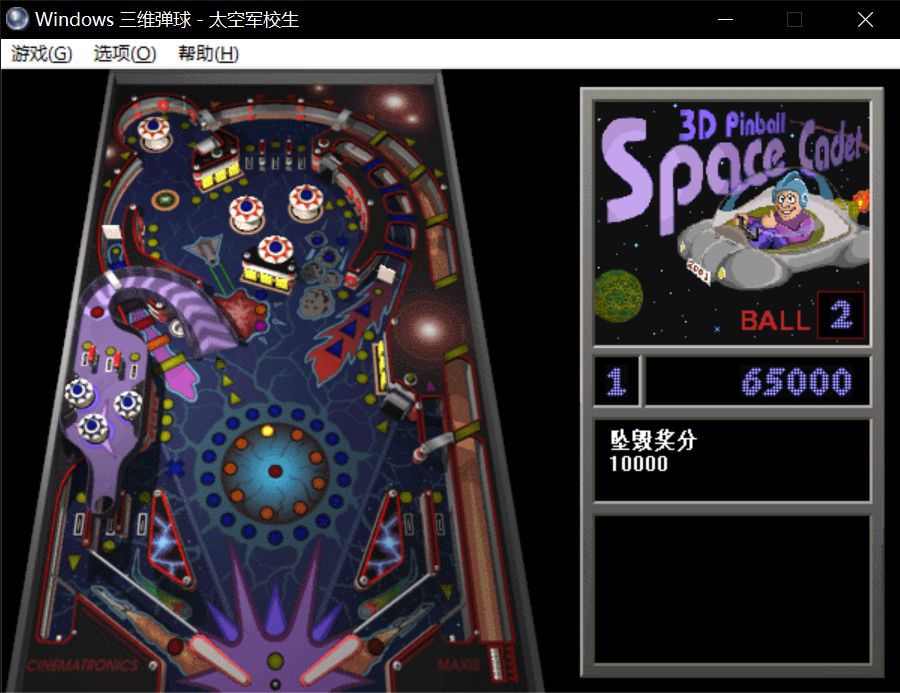900x693 pixels.
Task: Open the 选项(O) menu
Action: click(125, 54)
